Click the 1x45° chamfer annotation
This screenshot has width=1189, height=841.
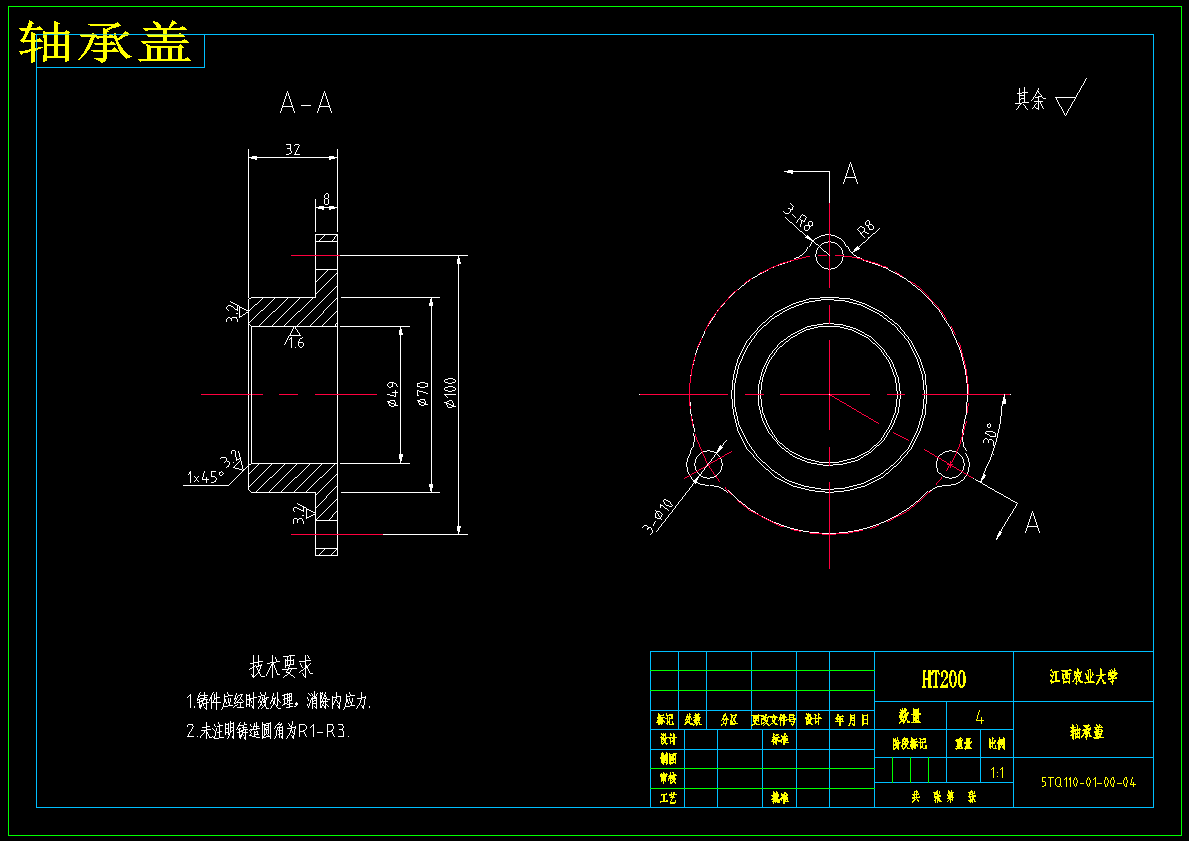tap(205, 477)
